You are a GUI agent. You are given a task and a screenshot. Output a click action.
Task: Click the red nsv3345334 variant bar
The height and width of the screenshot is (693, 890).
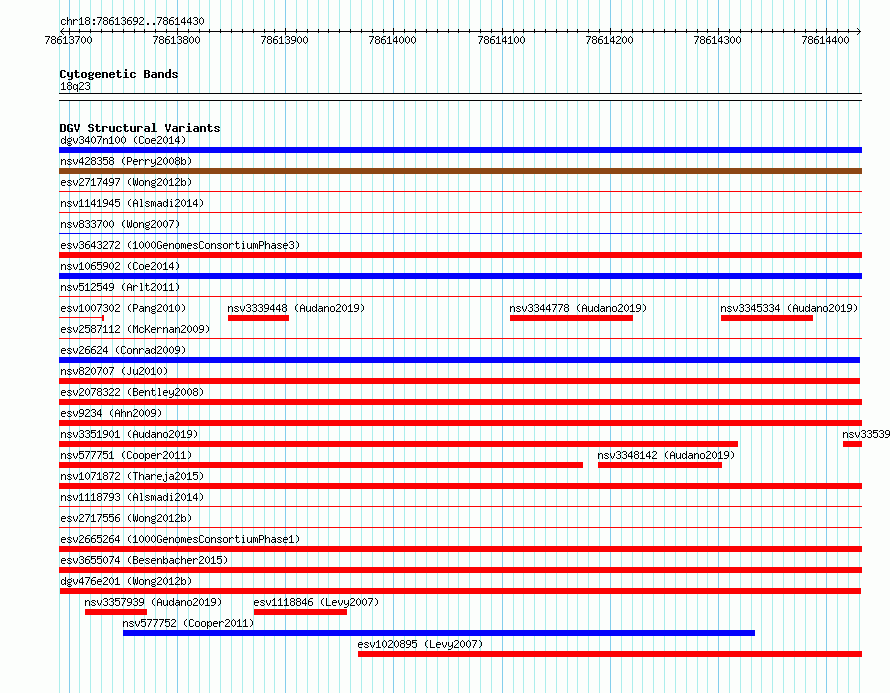(767, 318)
